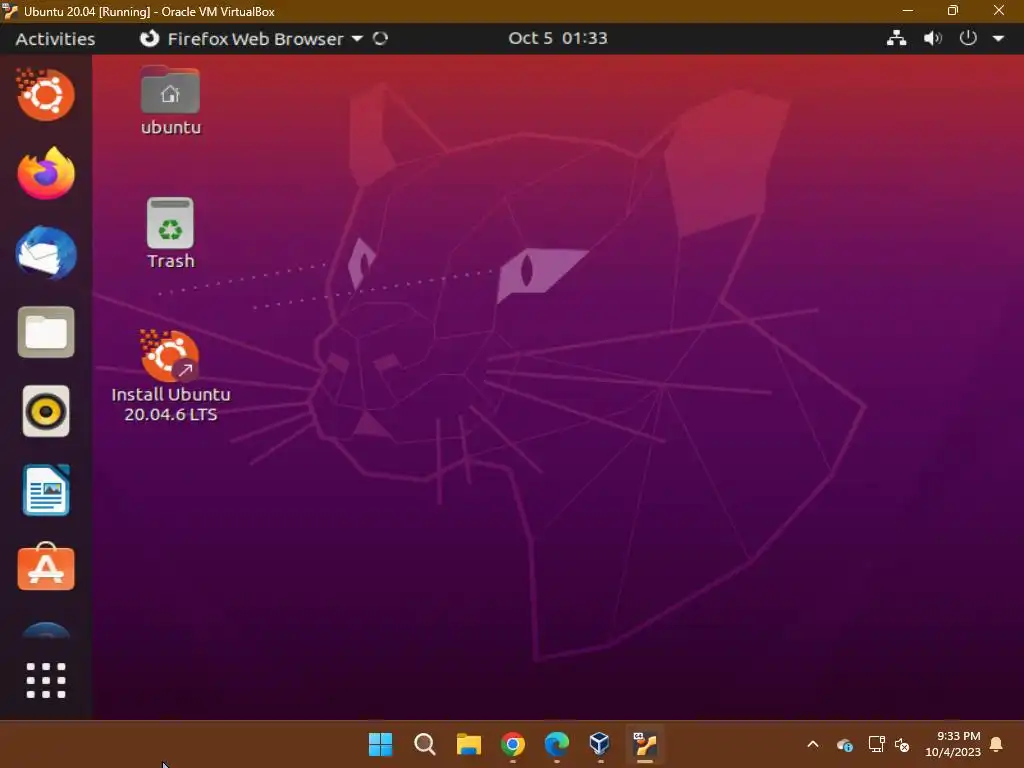Click the volume speaker icon in top bar

click(933, 38)
